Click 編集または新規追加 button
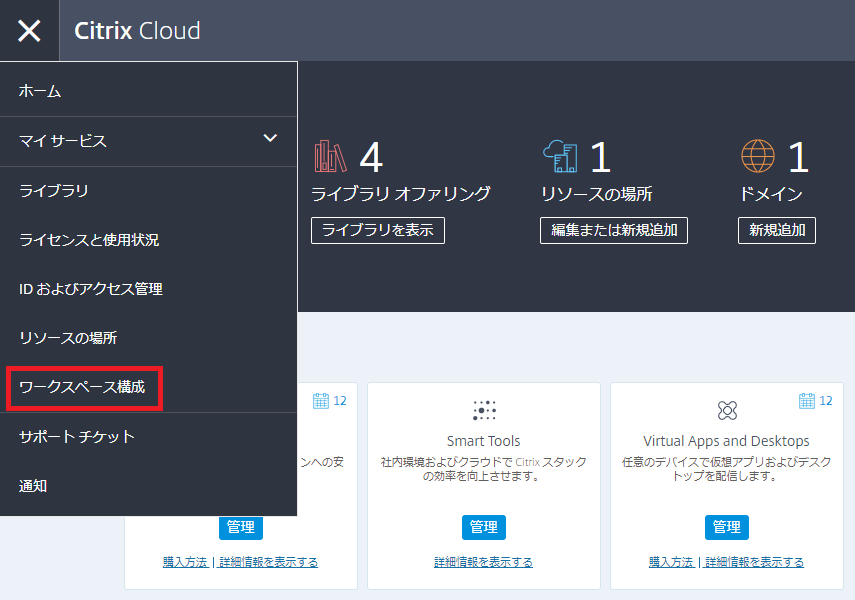 point(613,230)
